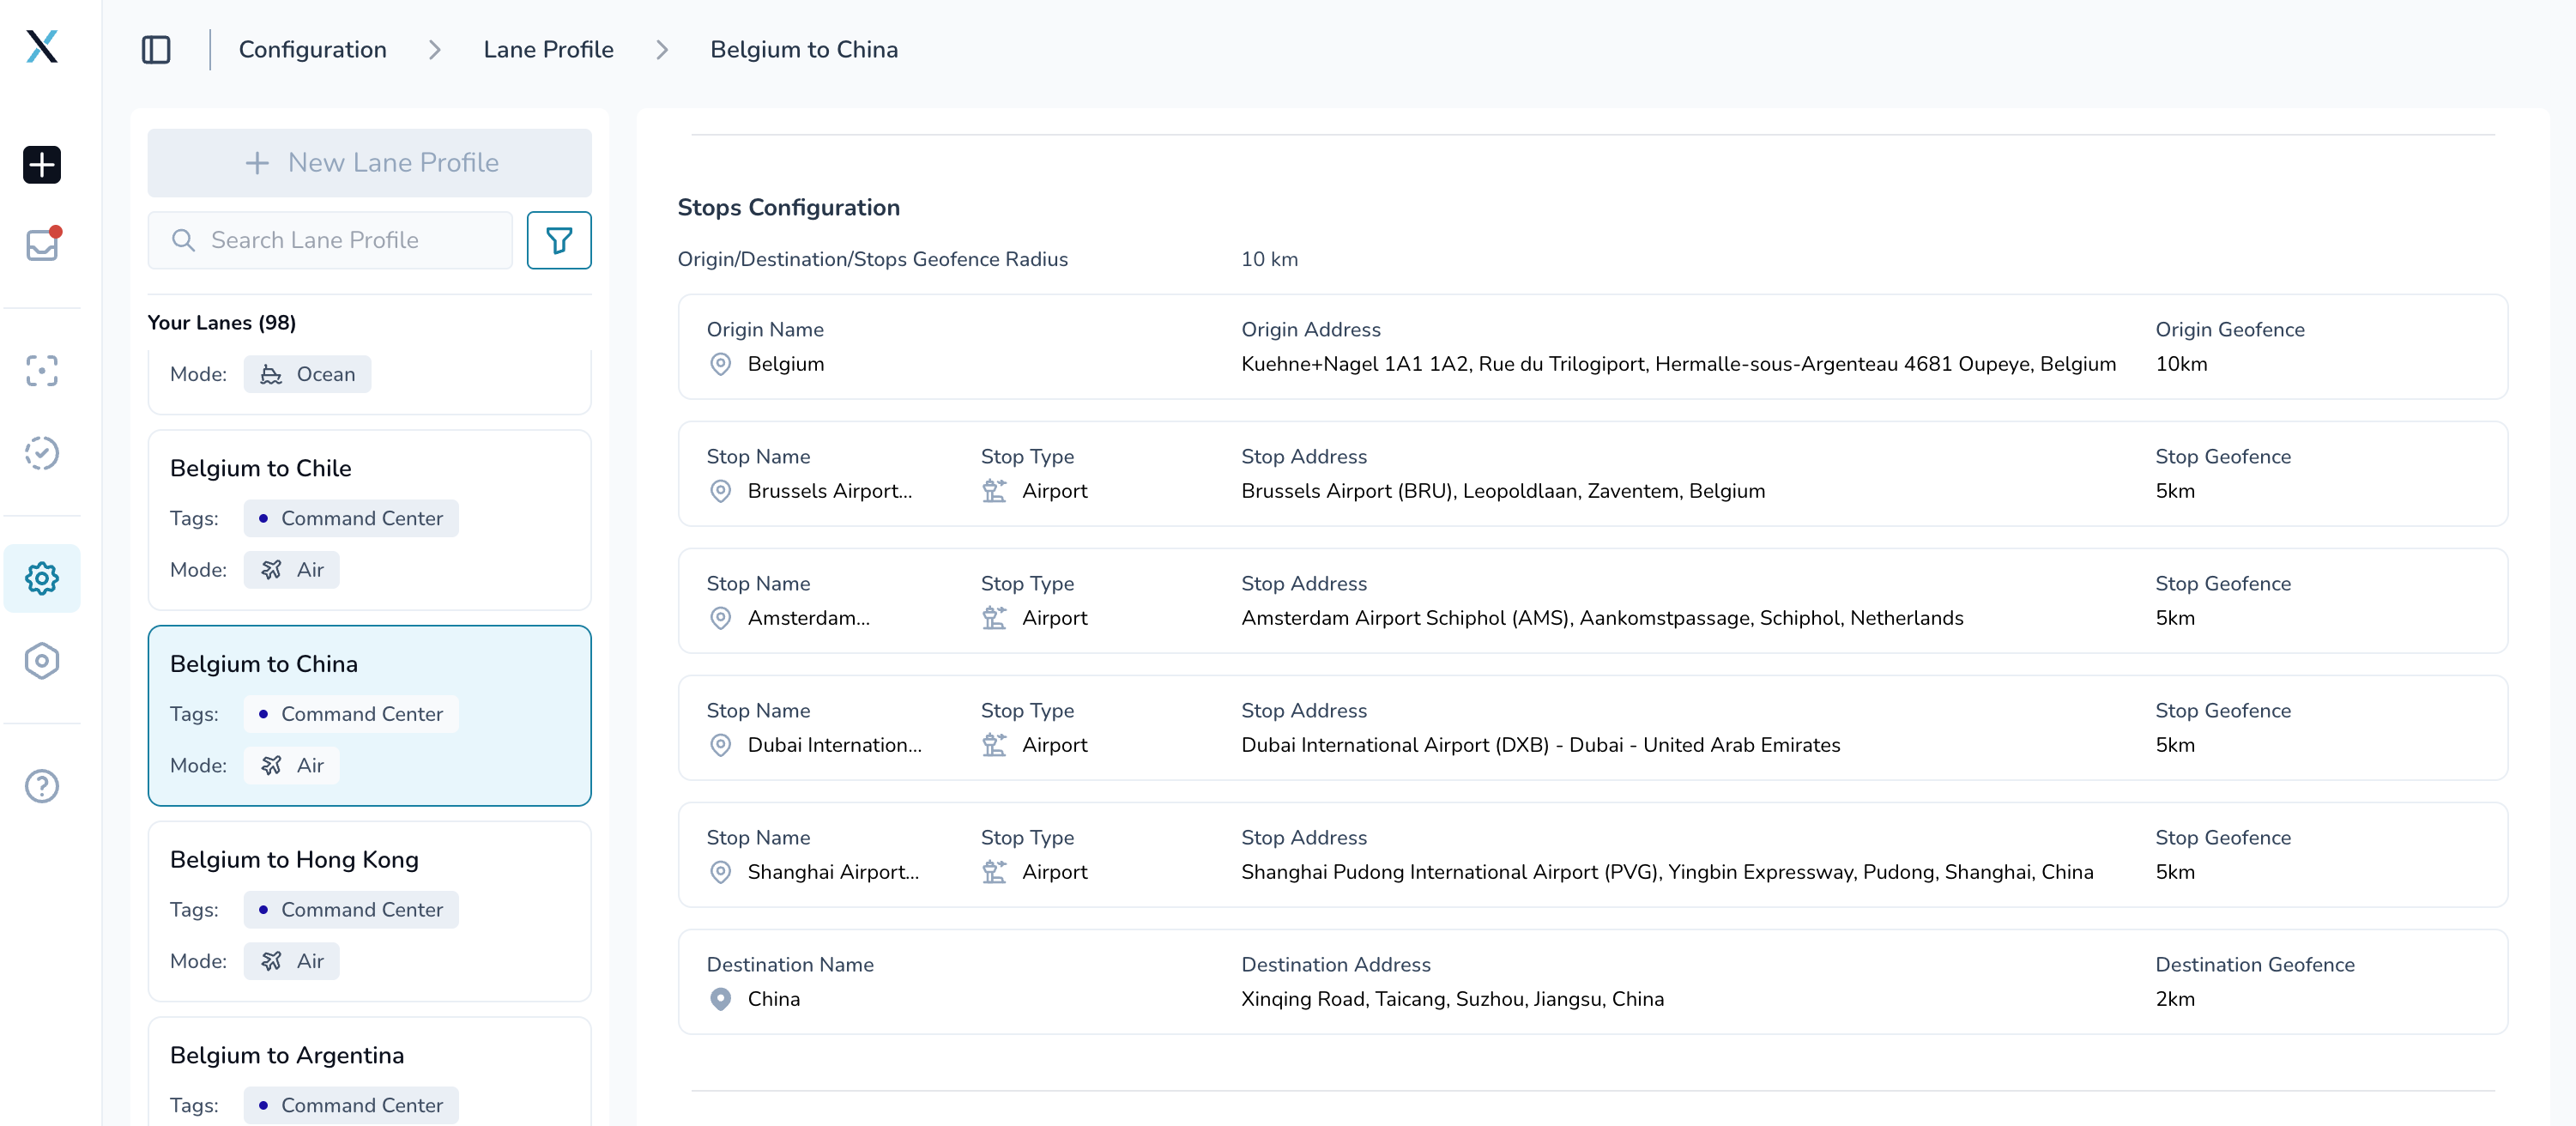Click the Dubai International Airport (DXB) address
2576x1126 pixels.
[1540, 745]
